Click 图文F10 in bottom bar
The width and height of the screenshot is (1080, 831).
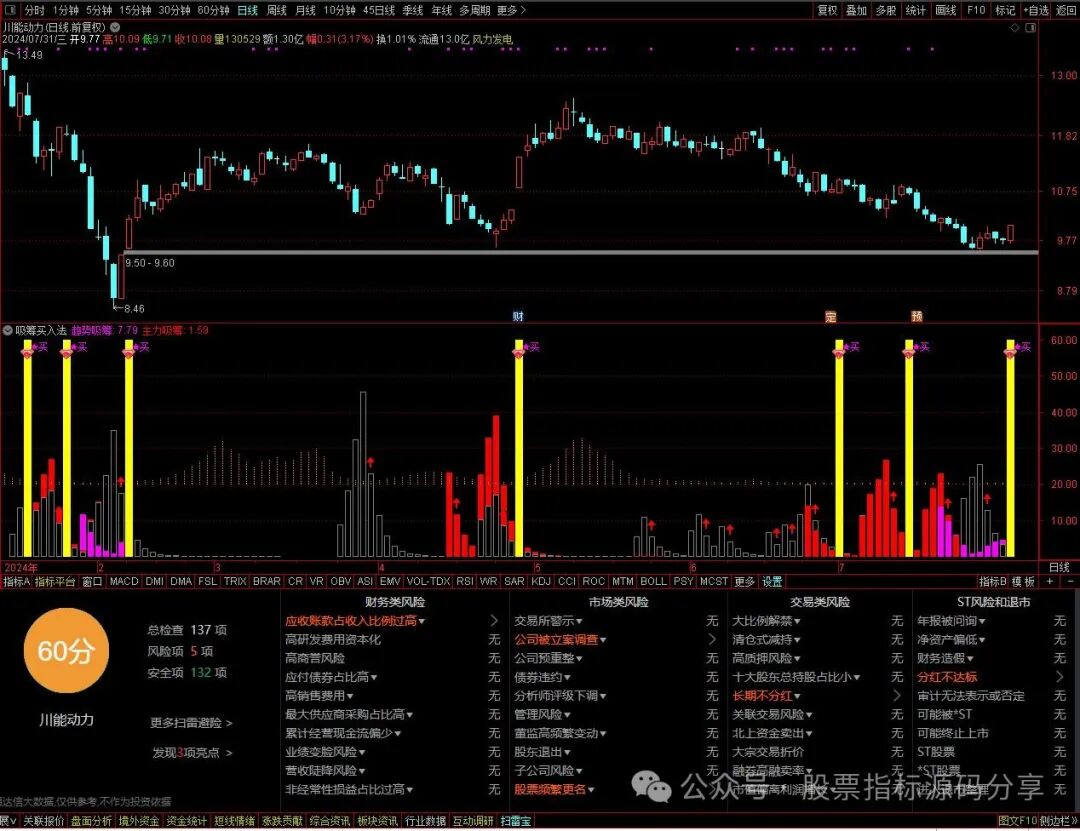tap(1017, 821)
